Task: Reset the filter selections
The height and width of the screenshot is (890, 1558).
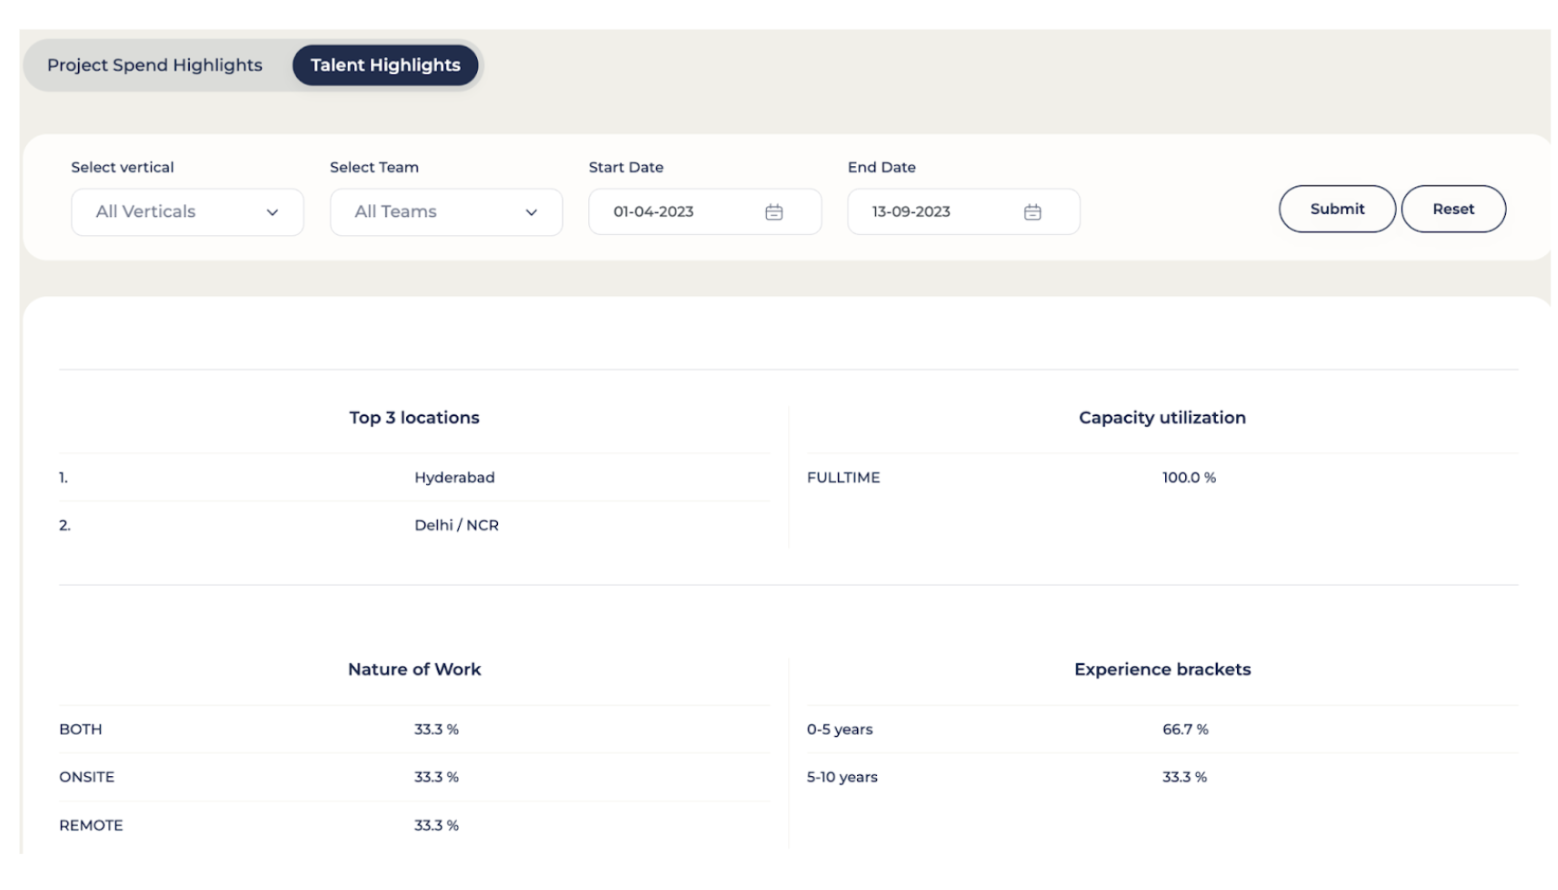Action: point(1453,209)
